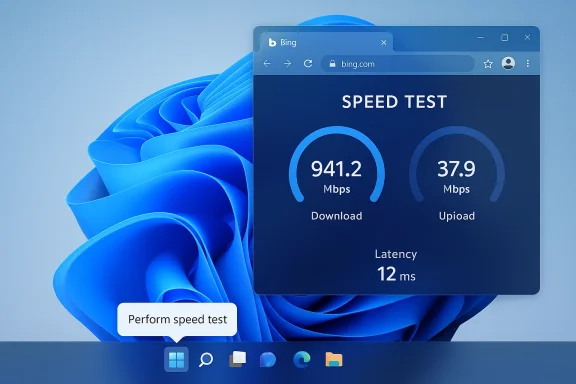Open the three-dot browser menu

coord(528,64)
